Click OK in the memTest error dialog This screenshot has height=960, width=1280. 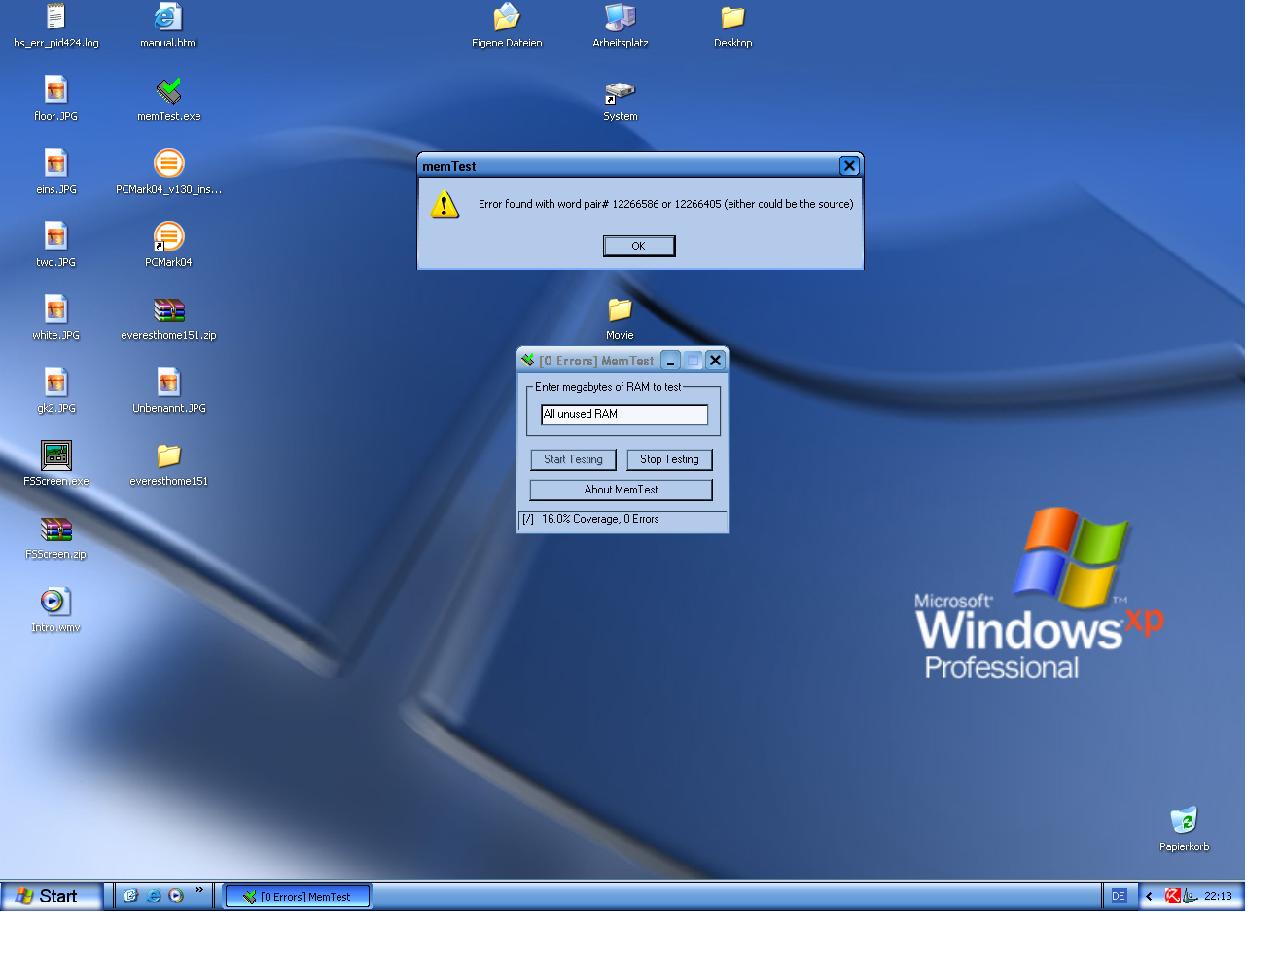(639, 246)
